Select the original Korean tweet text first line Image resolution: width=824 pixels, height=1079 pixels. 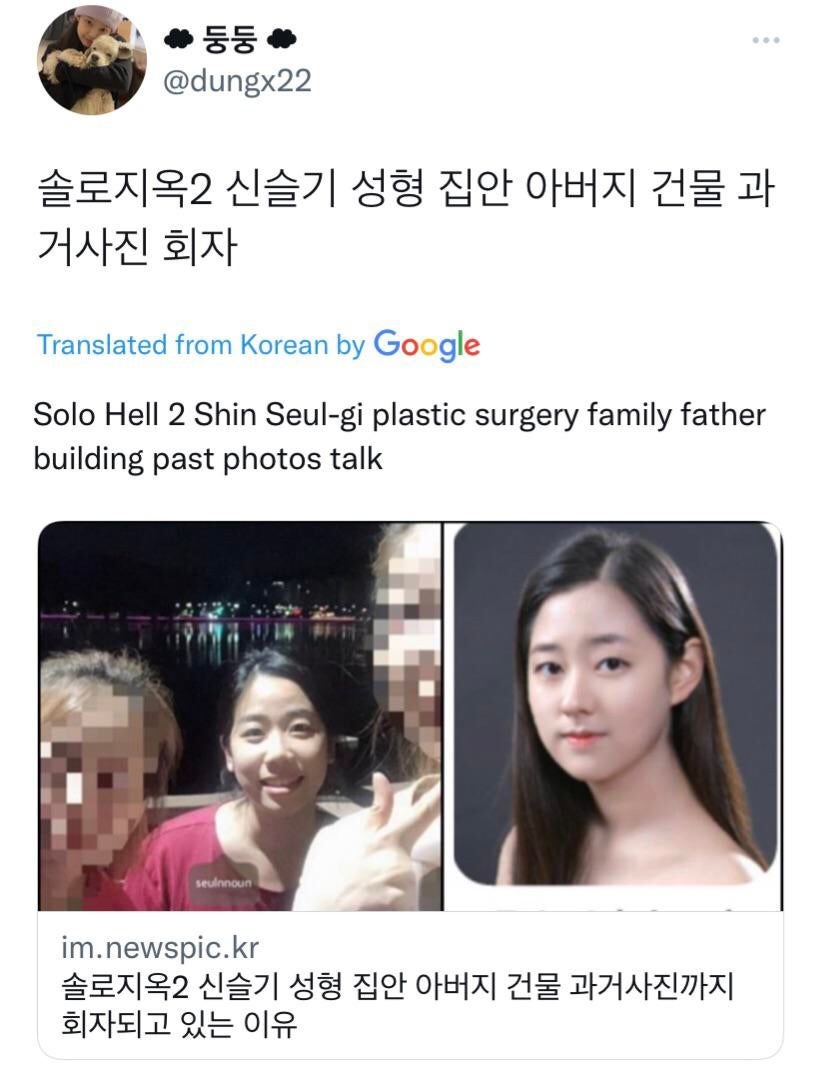[x=406, y=189]
